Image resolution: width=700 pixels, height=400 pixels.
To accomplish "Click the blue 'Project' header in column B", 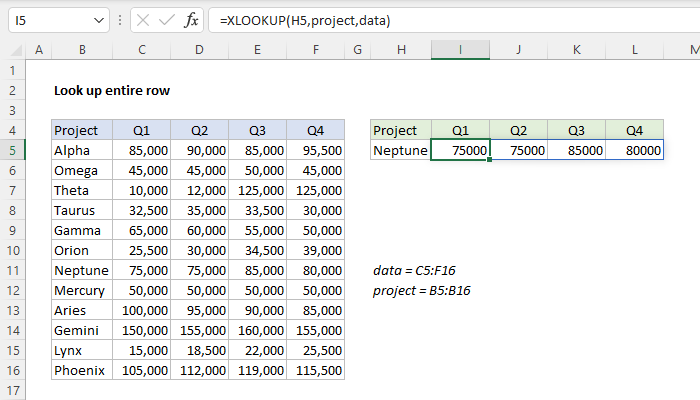I will pos(82,130).
